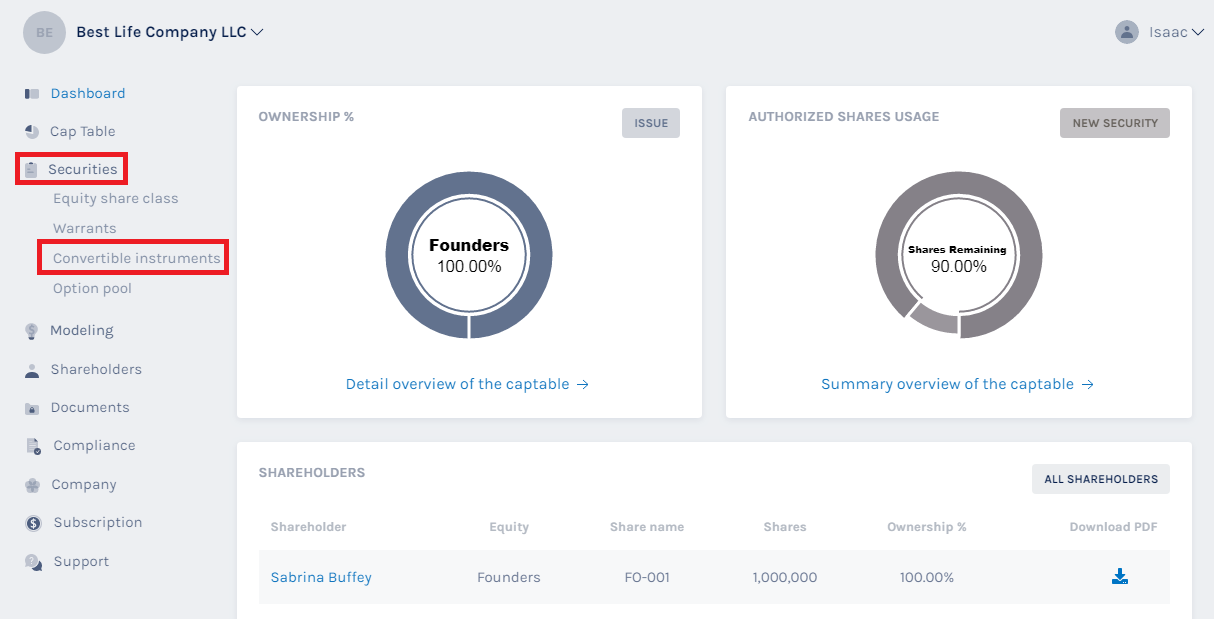Download PDF for Sabrina Buffey
Viewport: 1214px width, 619px height.
(x=1120, y=577)
